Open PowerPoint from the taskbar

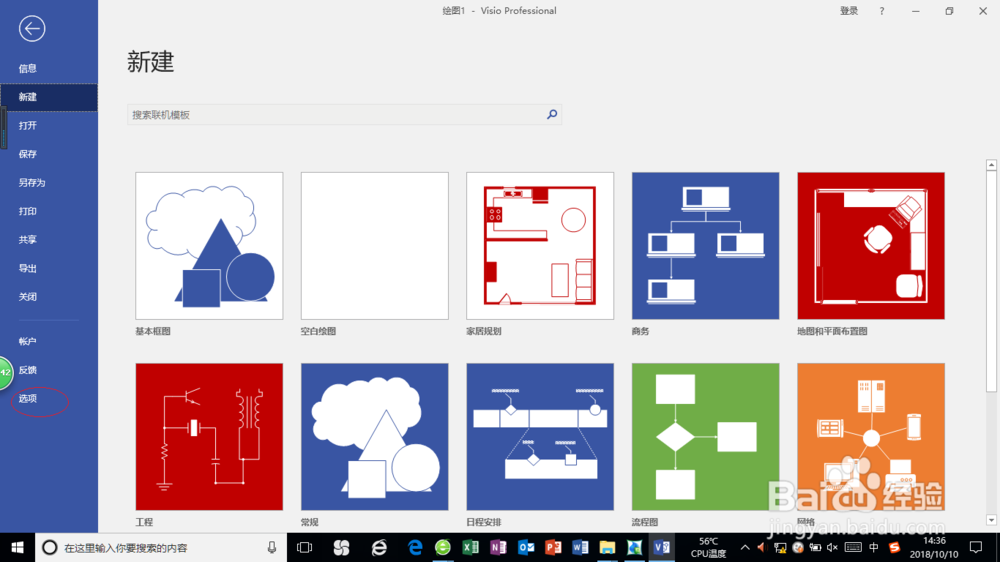point(553,547)
